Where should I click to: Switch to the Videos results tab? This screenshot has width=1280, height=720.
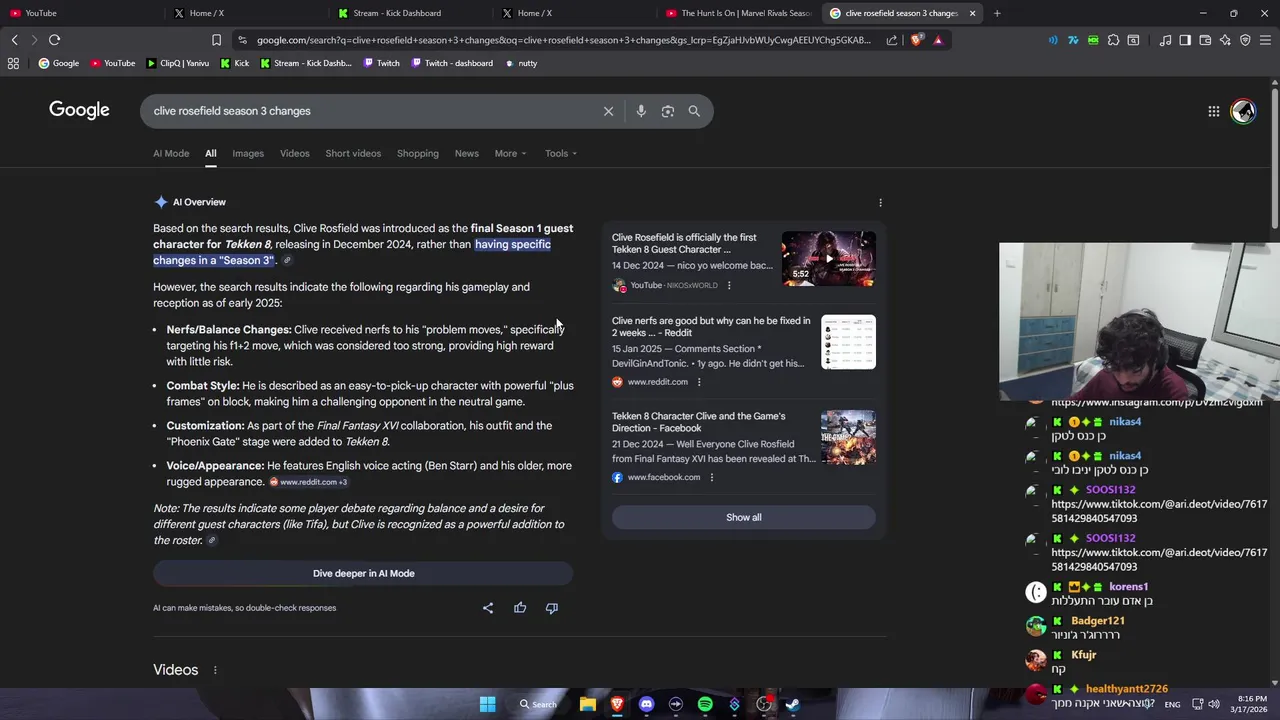pos(294,153)
